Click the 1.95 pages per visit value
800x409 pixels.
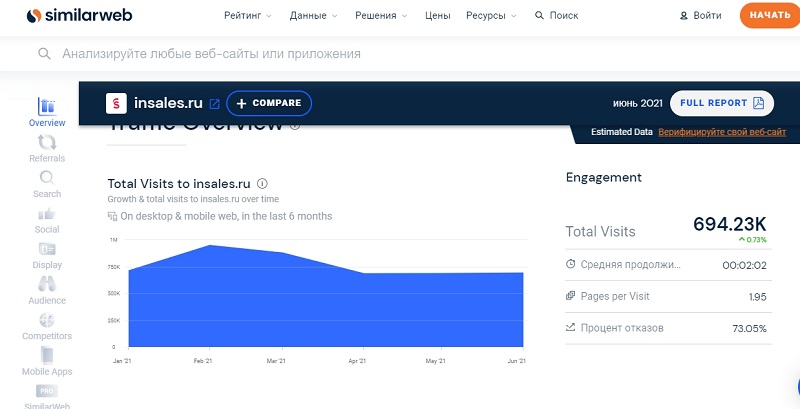[758, 297]
